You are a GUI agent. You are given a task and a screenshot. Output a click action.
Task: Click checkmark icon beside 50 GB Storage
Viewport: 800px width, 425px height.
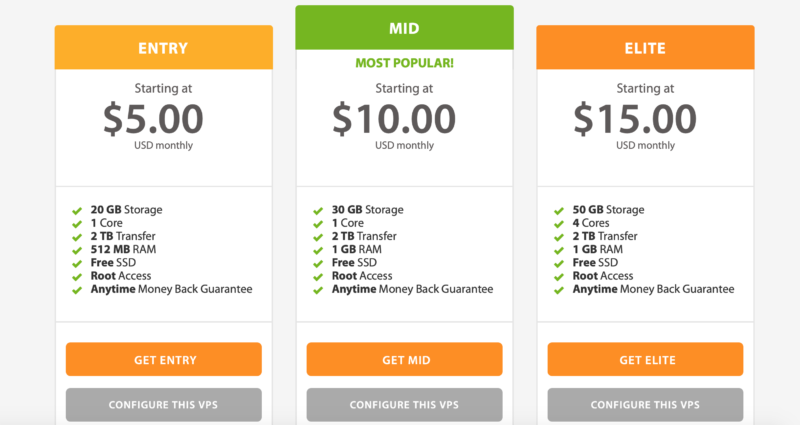tap(558, 211)
